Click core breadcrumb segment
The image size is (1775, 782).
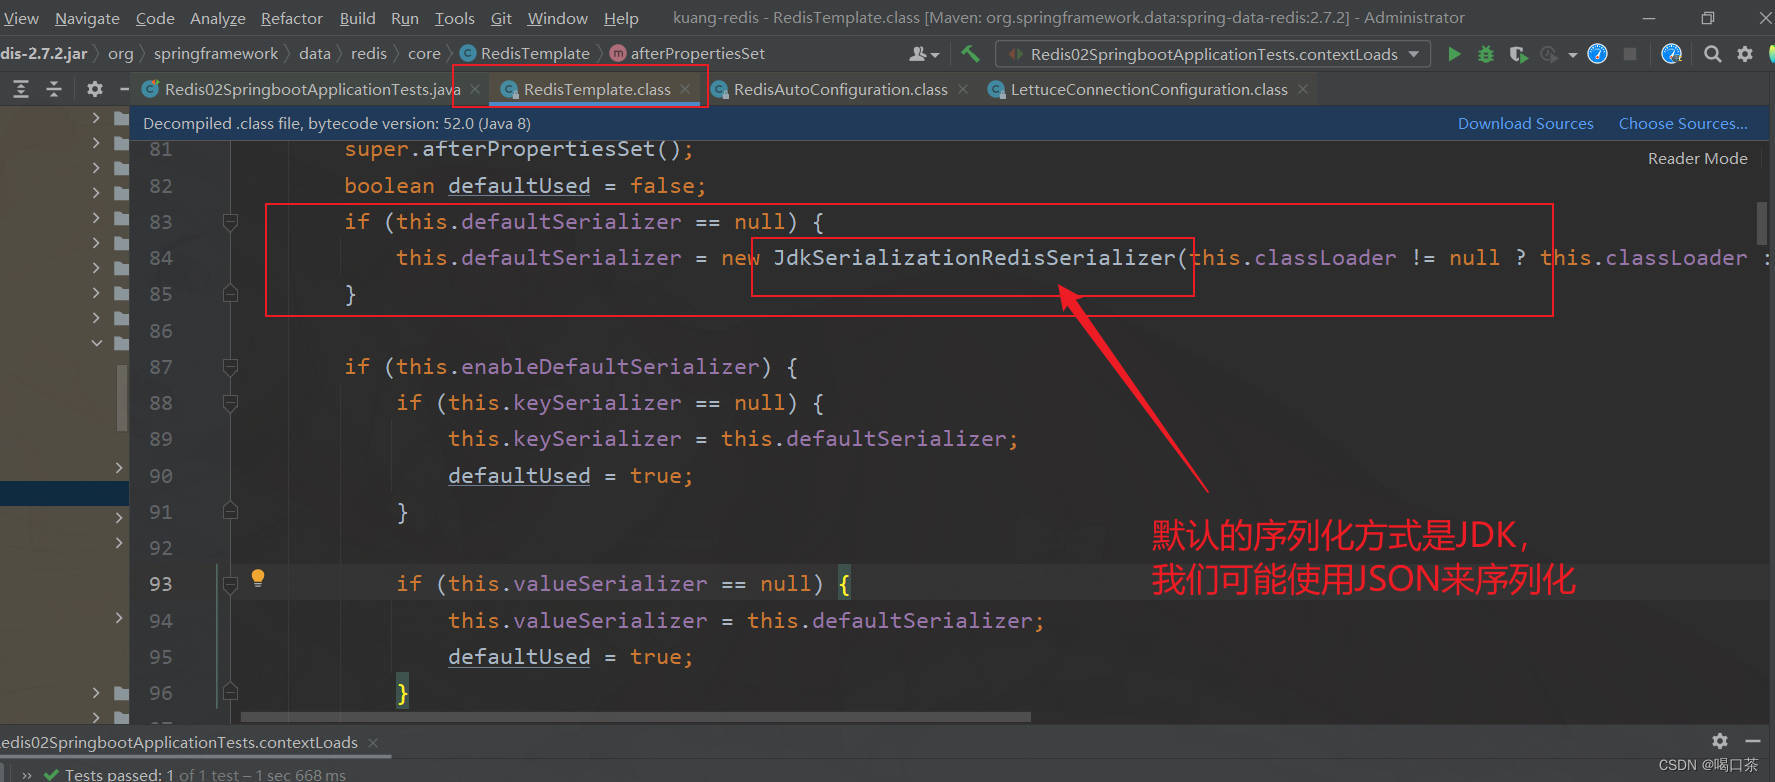click(x=424, y=53)
